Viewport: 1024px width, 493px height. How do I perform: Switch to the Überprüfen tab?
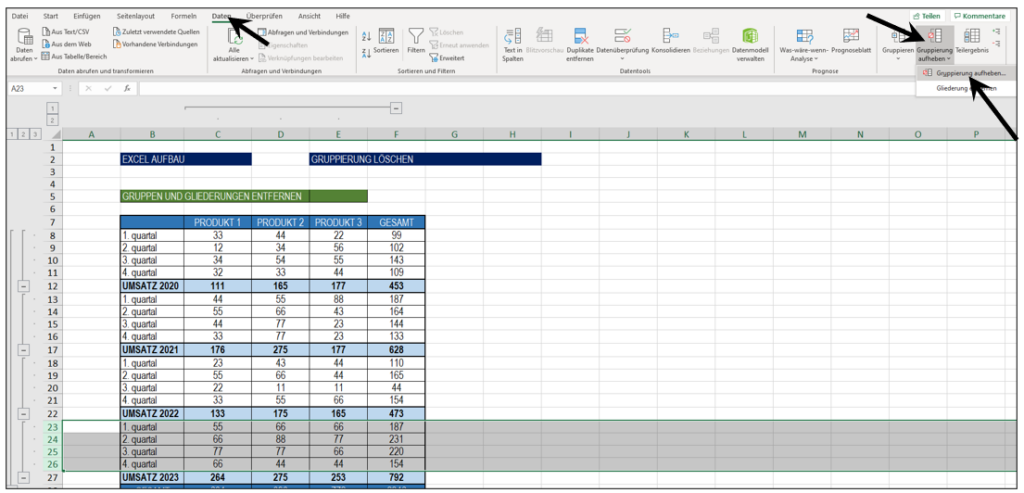(x=264, y=16)
